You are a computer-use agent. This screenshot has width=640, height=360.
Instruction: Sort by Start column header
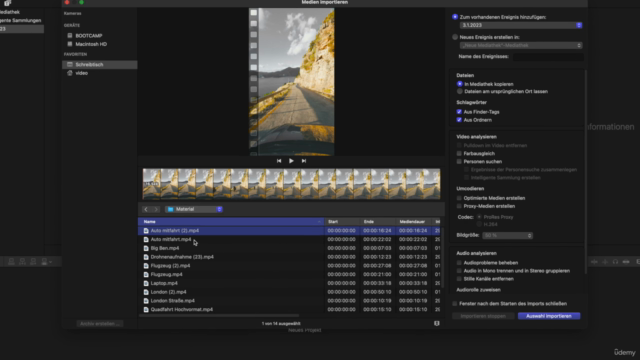pos(342,222)
